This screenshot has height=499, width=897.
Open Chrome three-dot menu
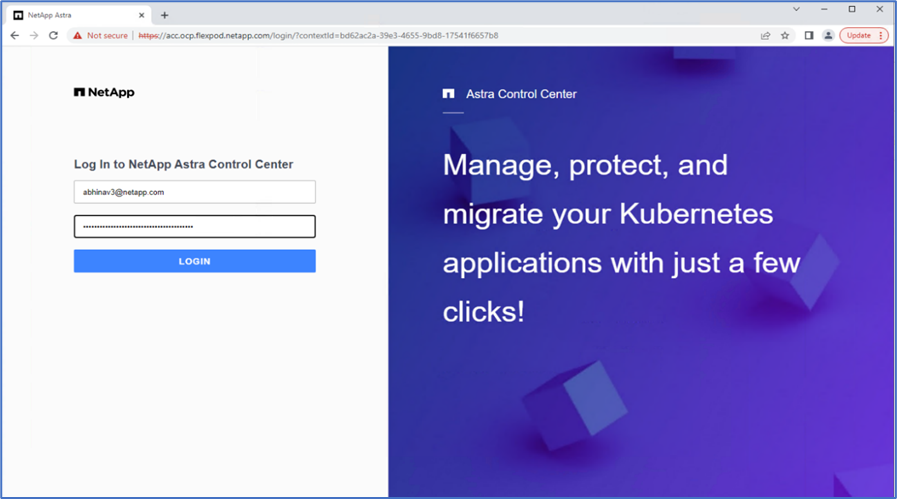881,35
